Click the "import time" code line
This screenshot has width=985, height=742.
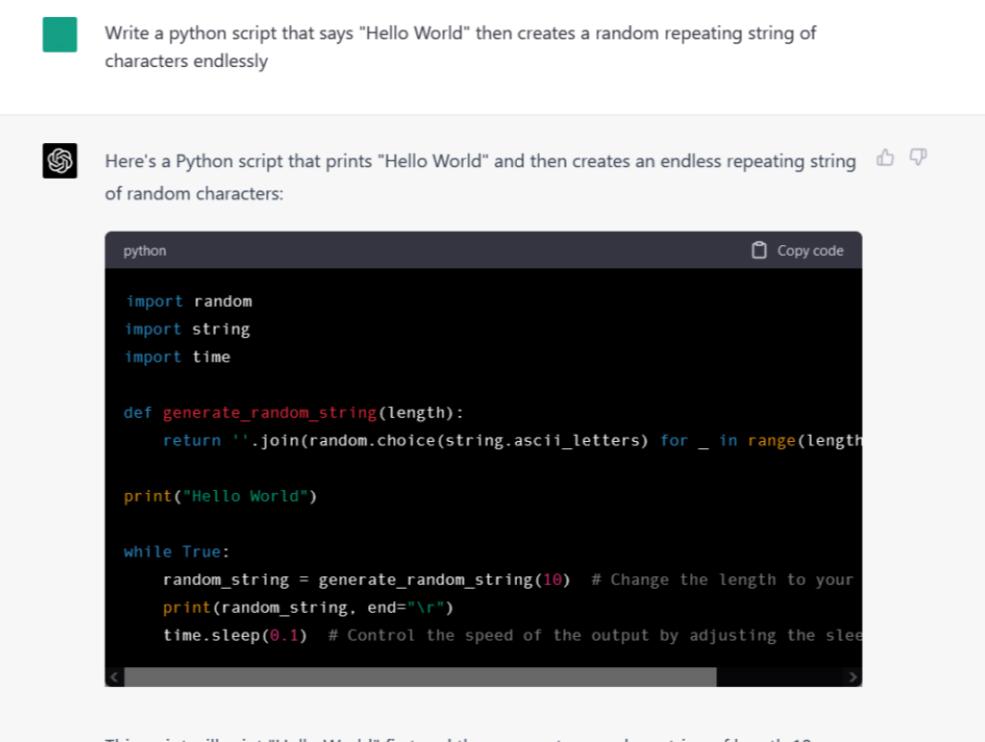click(177, 357)
